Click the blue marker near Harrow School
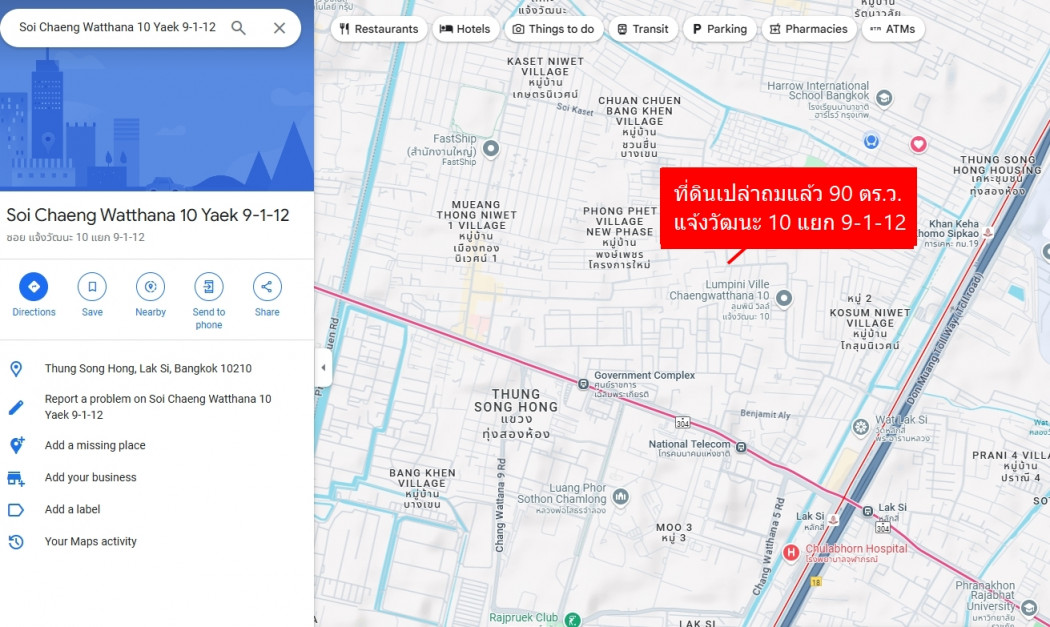The image size is (1050, 627). coord(871,141)
